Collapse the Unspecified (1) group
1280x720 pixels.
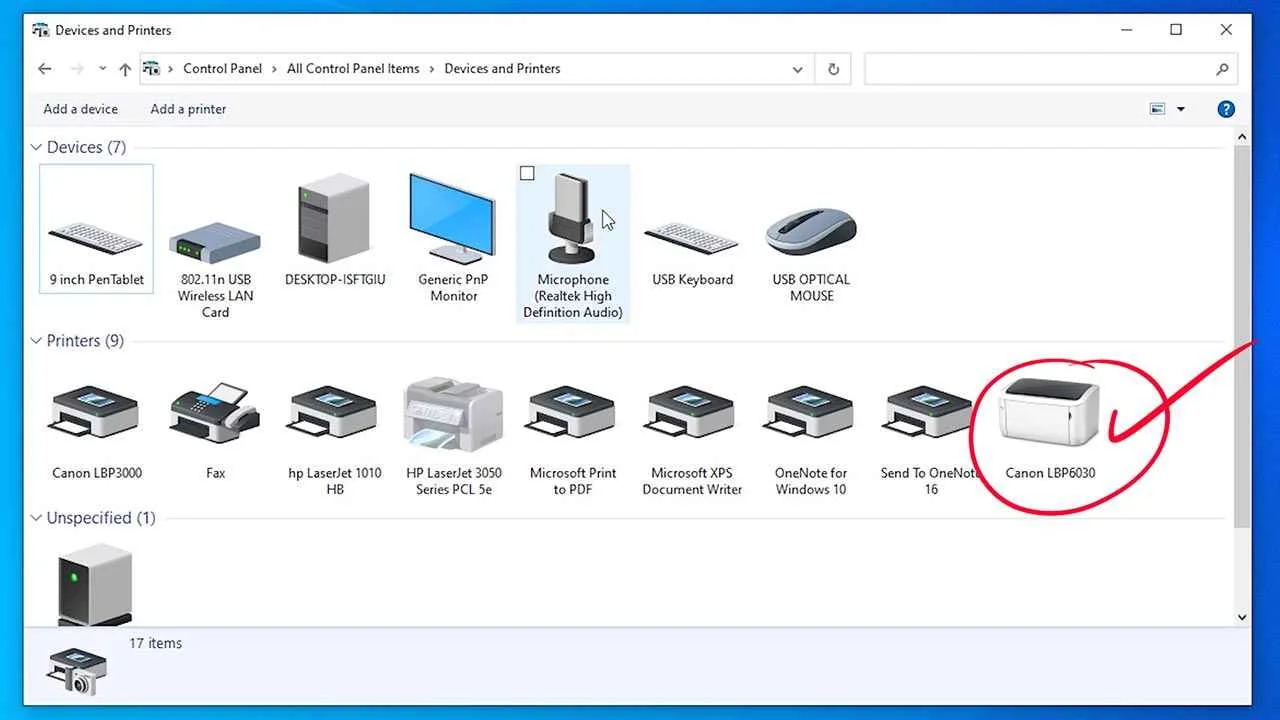coord(36,518)
